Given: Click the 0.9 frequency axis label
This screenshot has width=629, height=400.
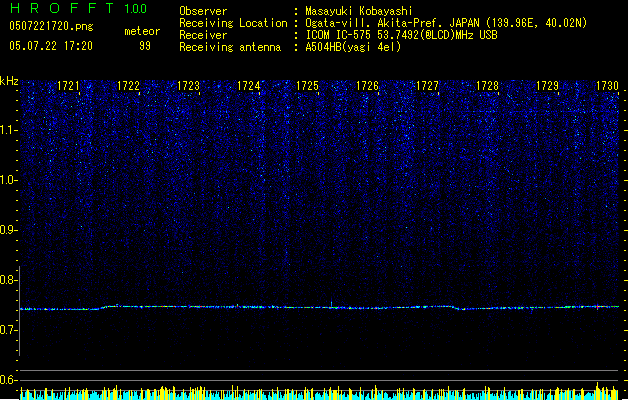Looking at the screenshot, I should [x=9, y=230].
